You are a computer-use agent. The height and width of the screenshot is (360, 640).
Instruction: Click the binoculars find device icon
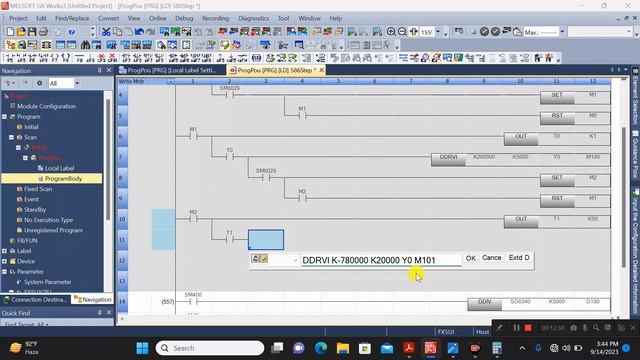tap(85, 45)
